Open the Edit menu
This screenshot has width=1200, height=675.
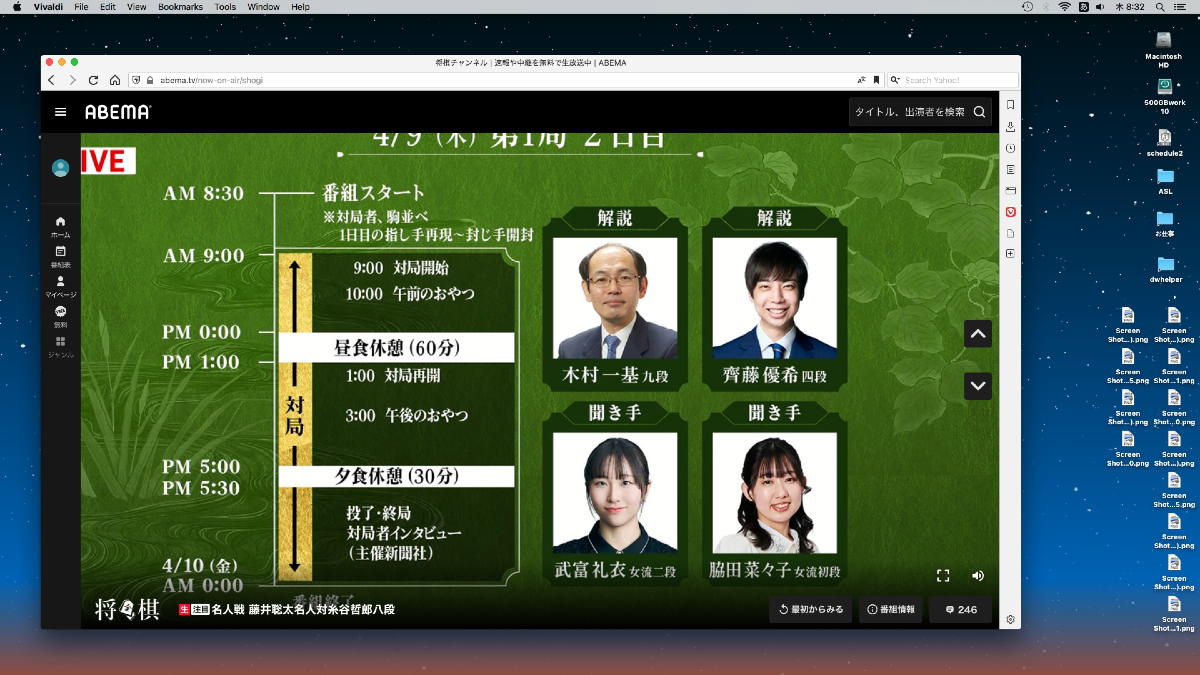108,7
